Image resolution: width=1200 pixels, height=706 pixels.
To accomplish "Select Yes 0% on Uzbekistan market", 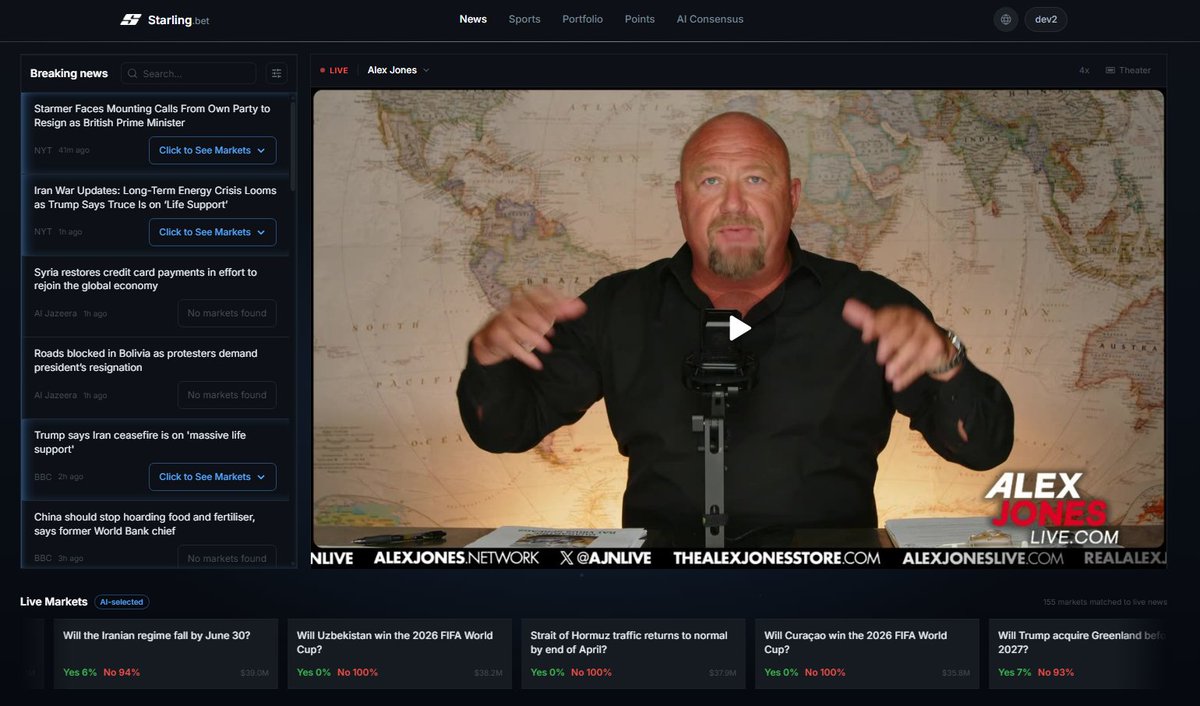I will coord(314,672).
